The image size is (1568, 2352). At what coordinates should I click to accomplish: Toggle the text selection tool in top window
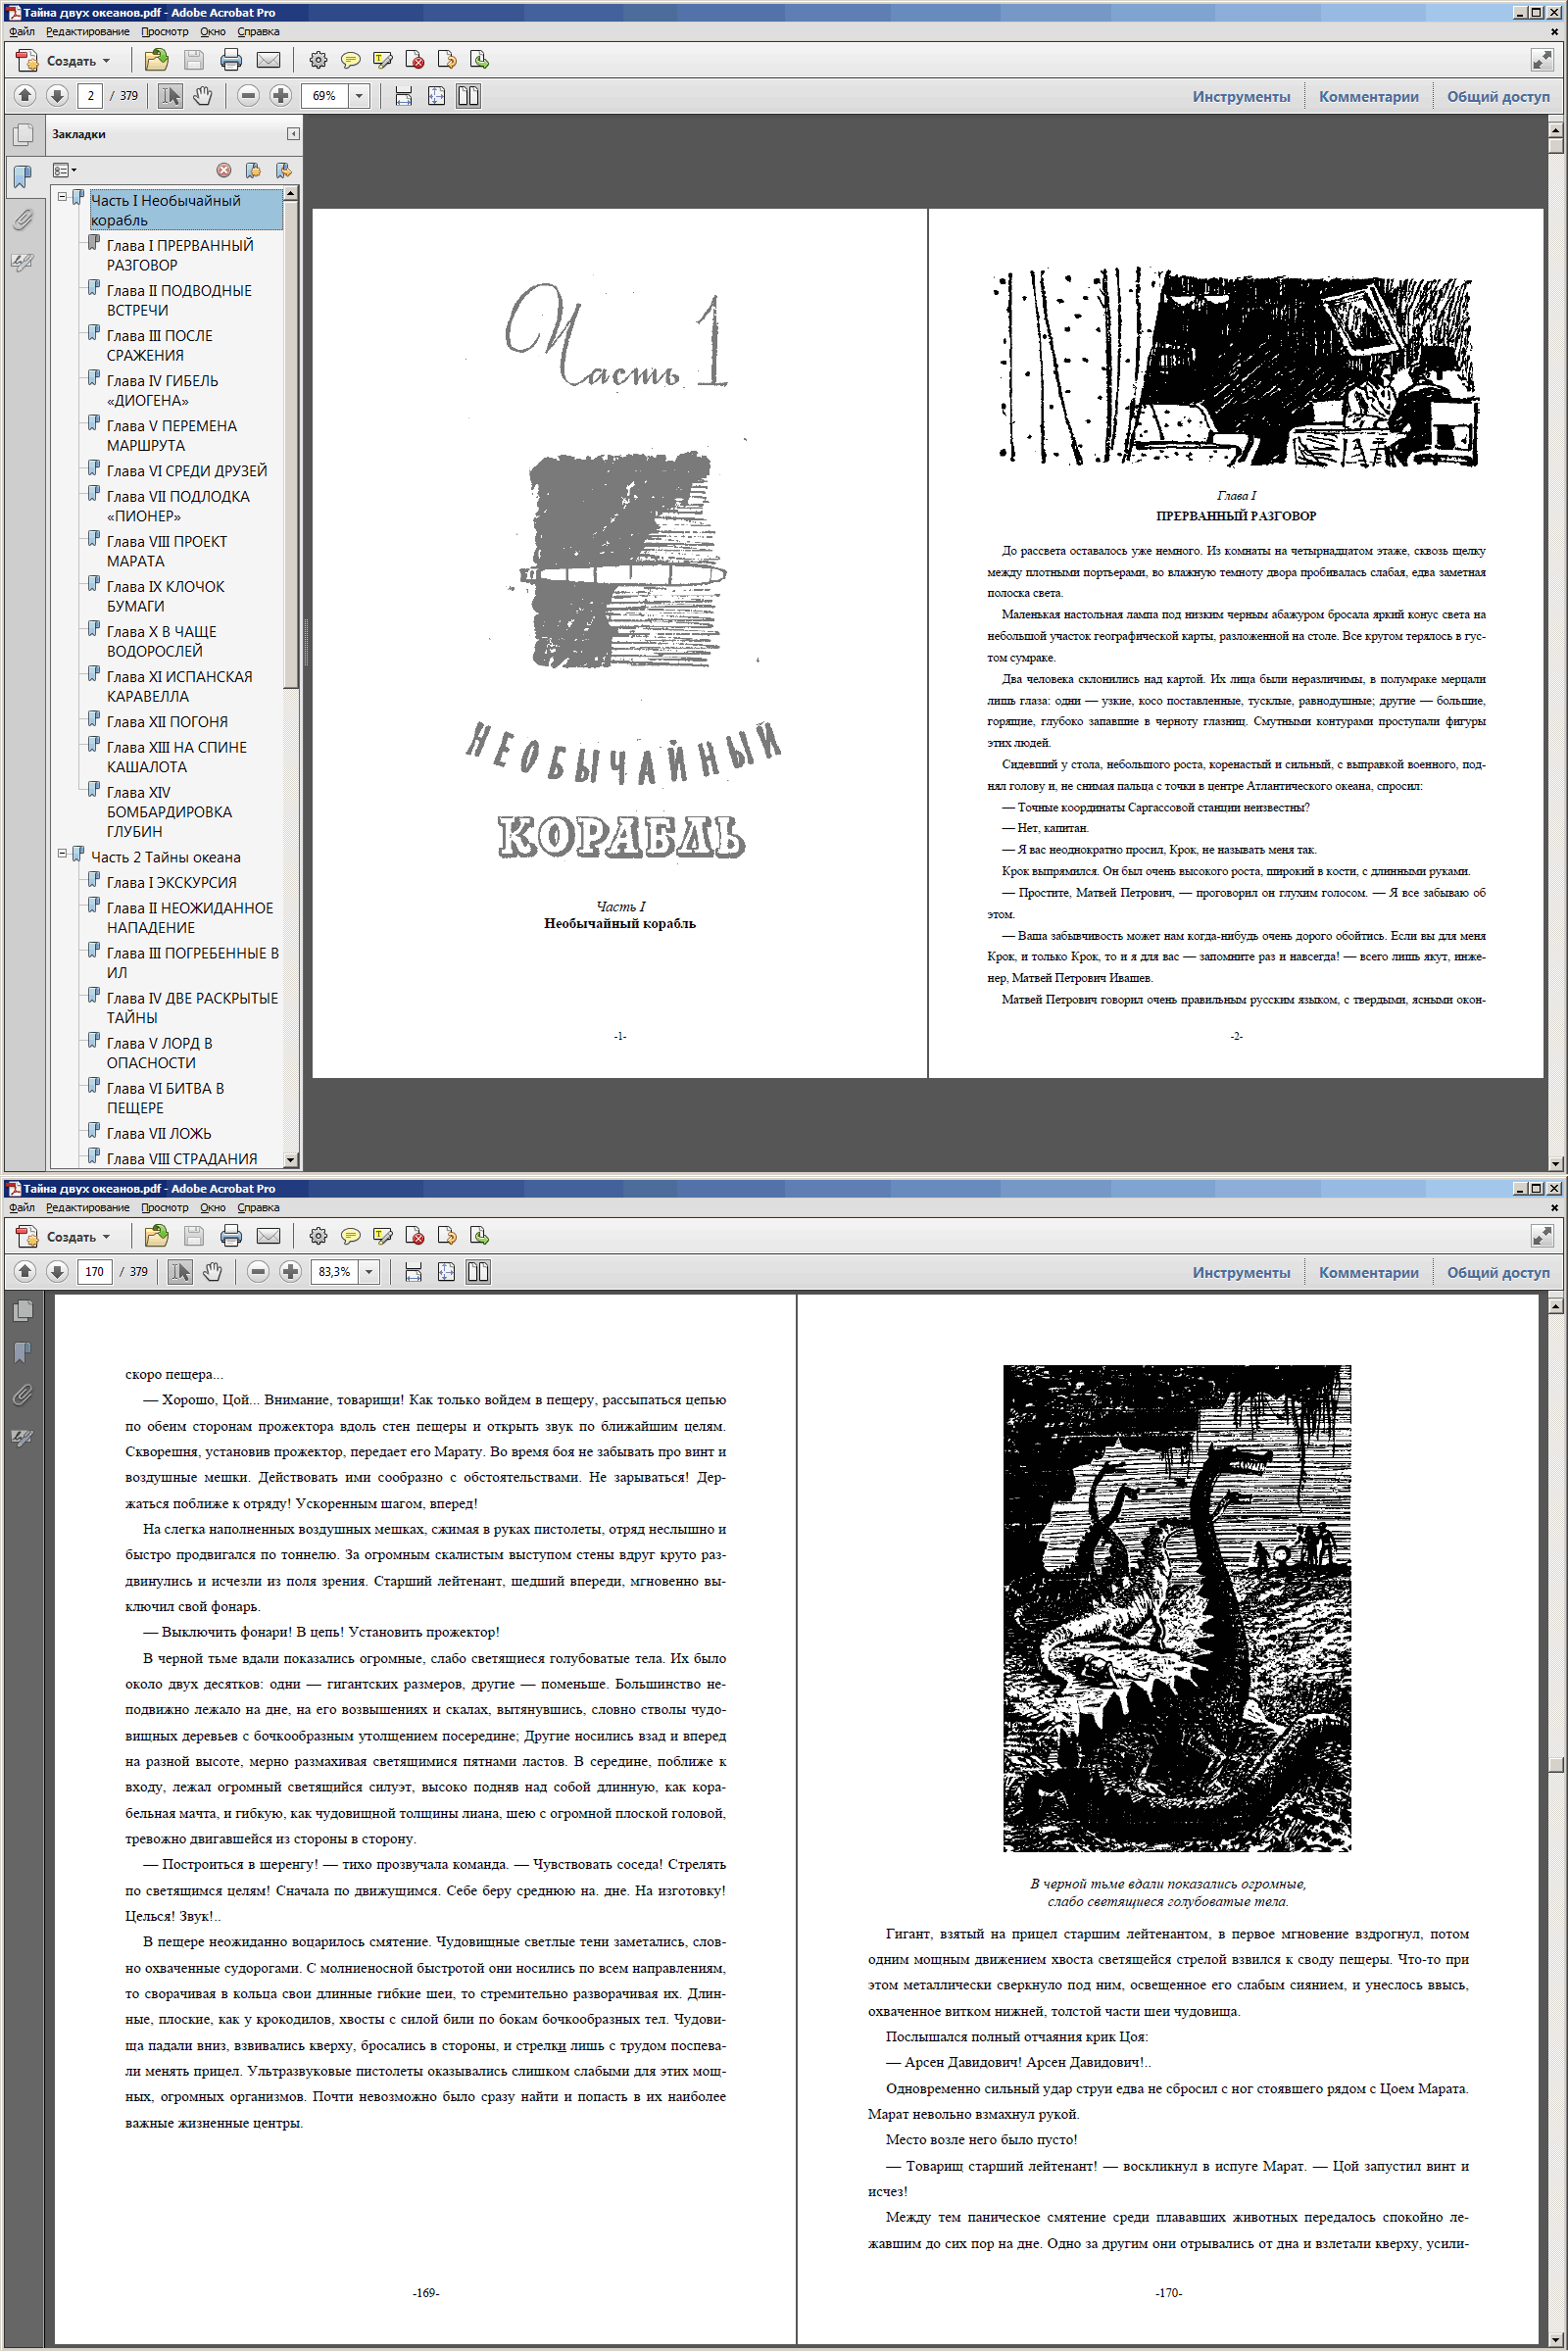(170, 95)
